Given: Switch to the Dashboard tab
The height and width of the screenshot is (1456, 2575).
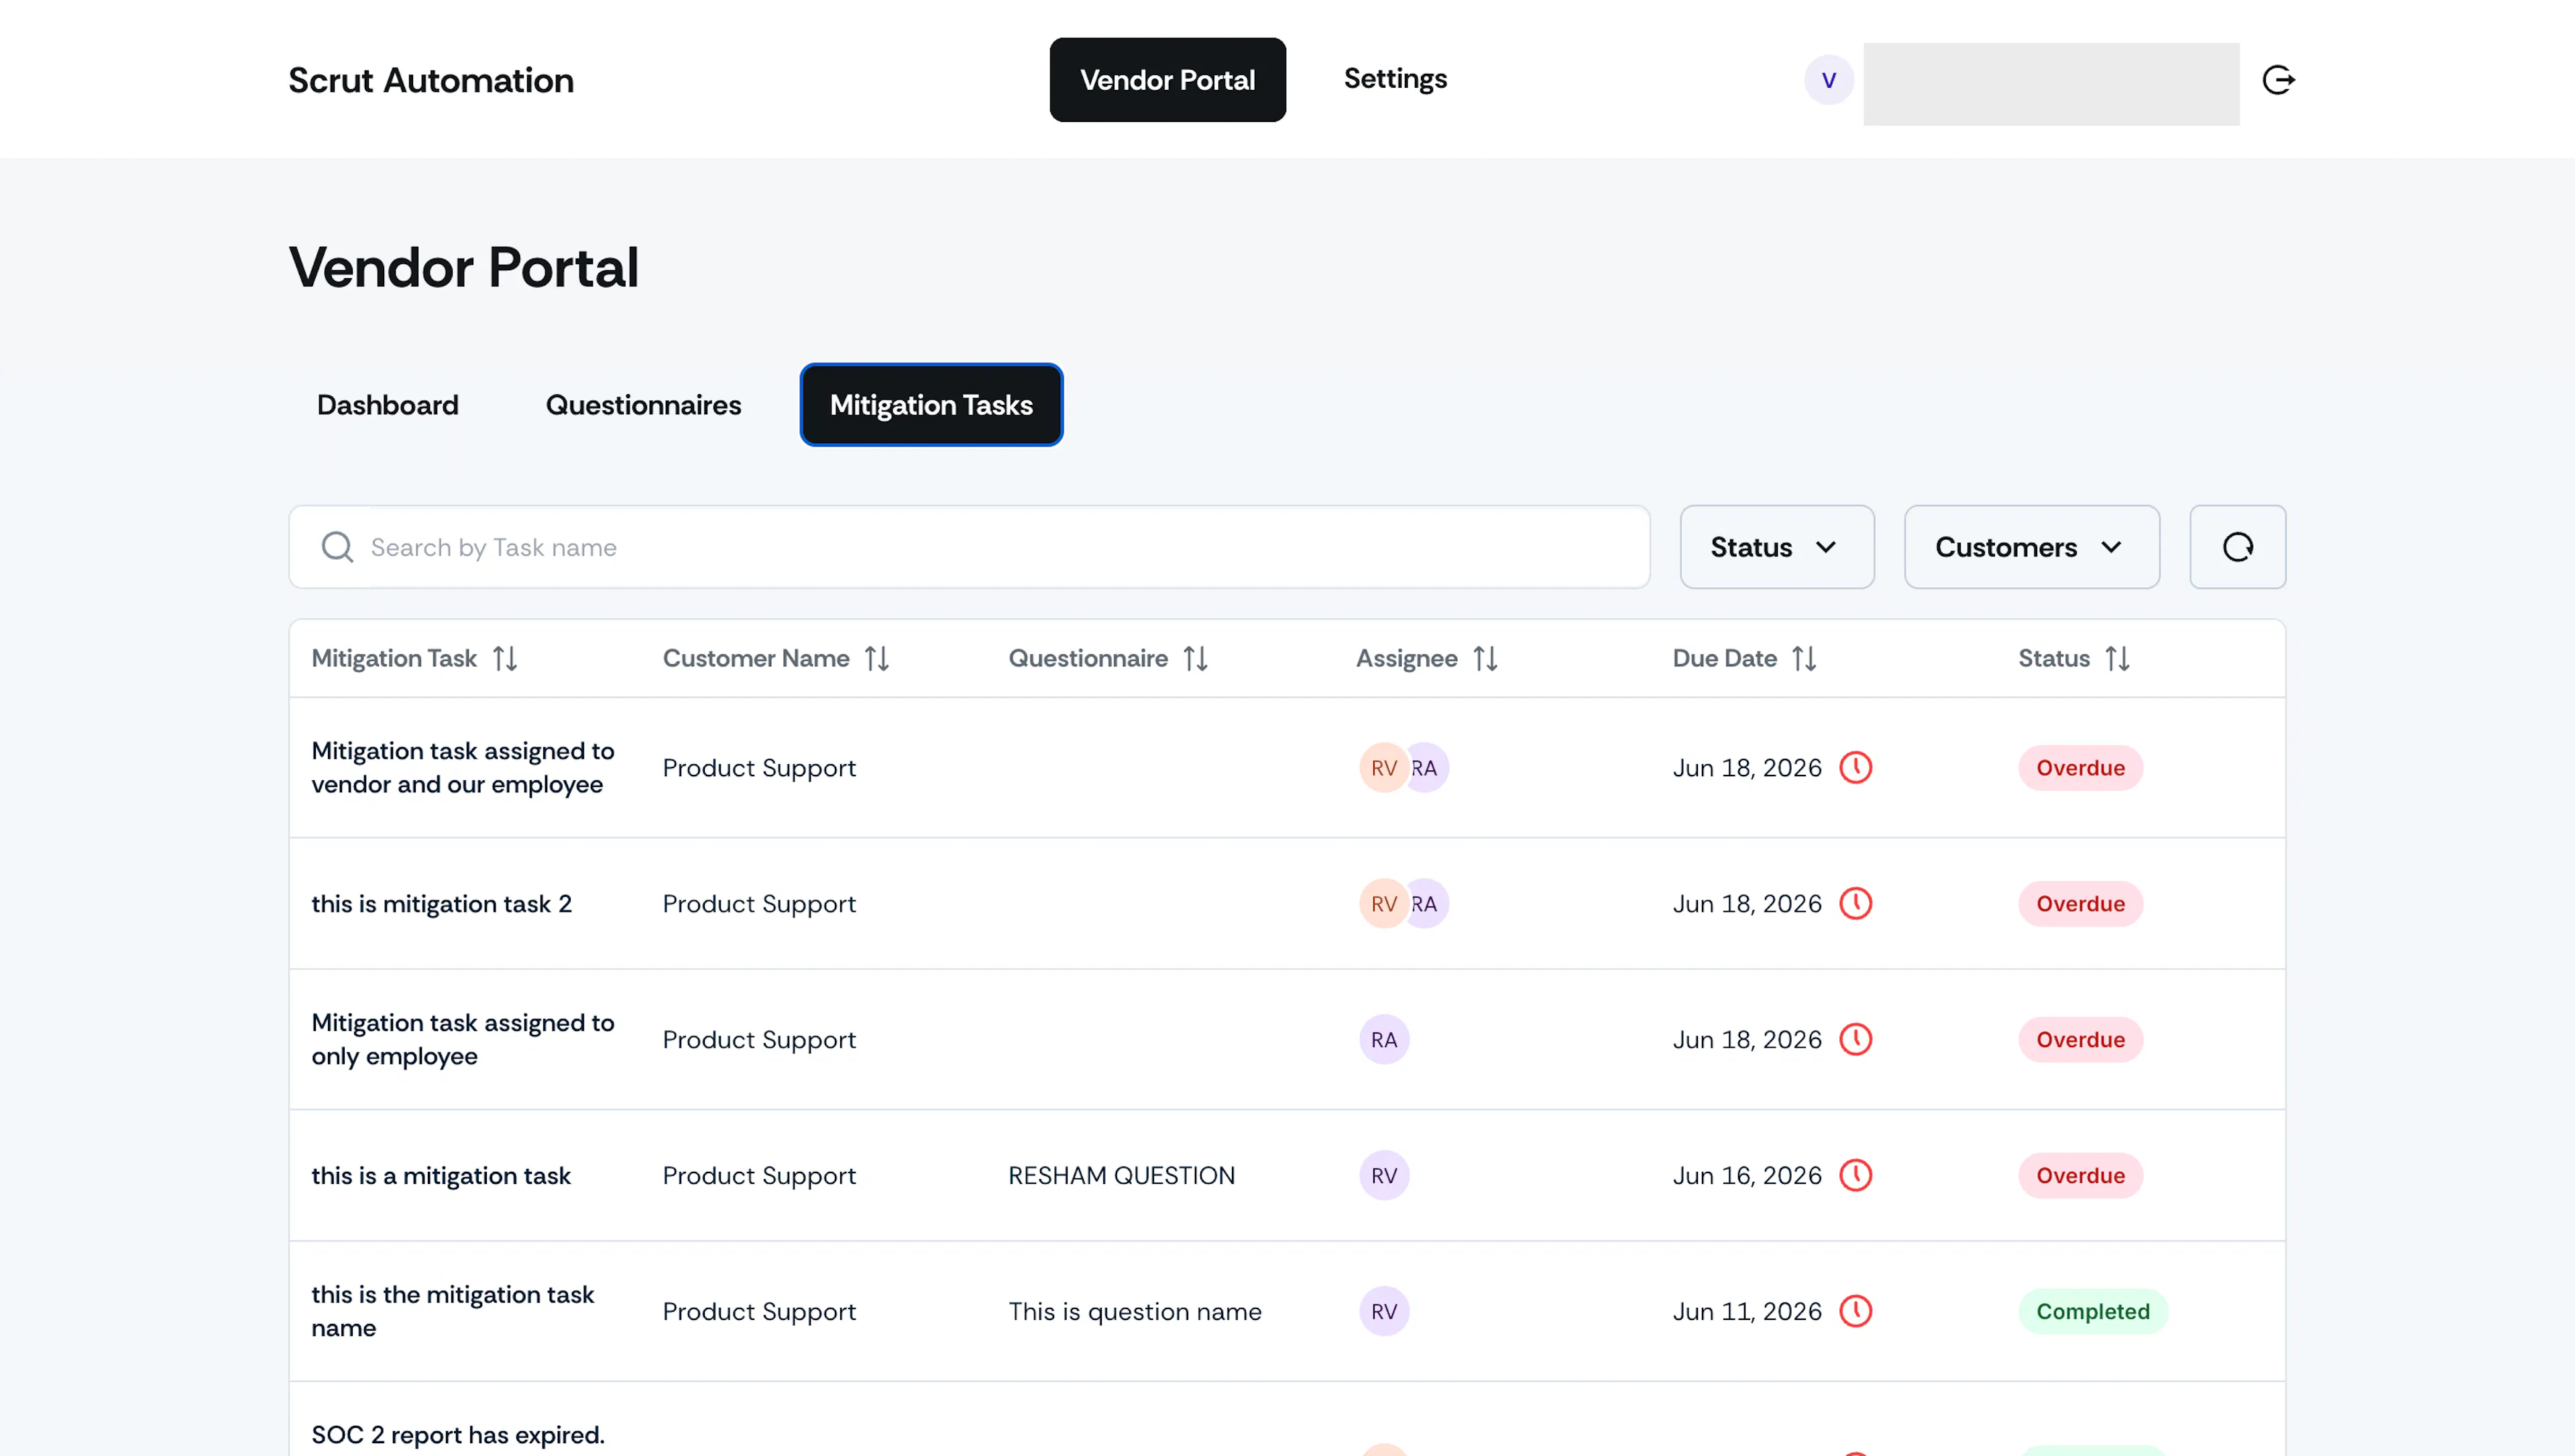Looking at the screenshot, I should pyautogui.click(x=388, y=405).
